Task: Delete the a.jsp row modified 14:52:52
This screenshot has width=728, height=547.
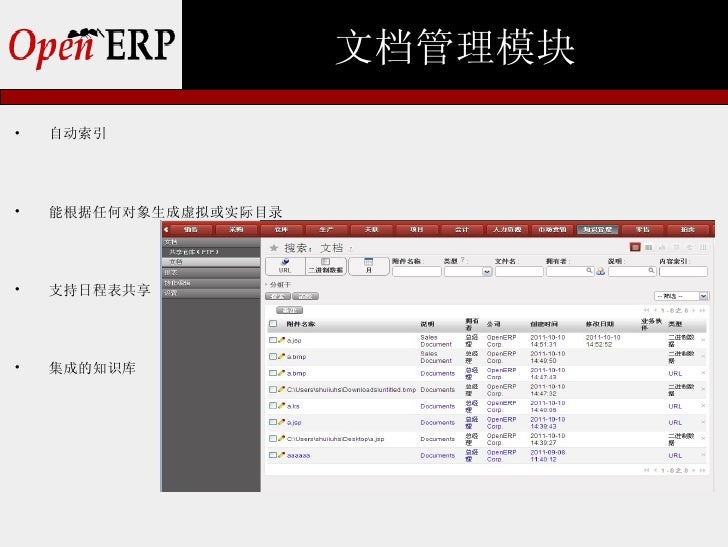Action: click(703, 340)
